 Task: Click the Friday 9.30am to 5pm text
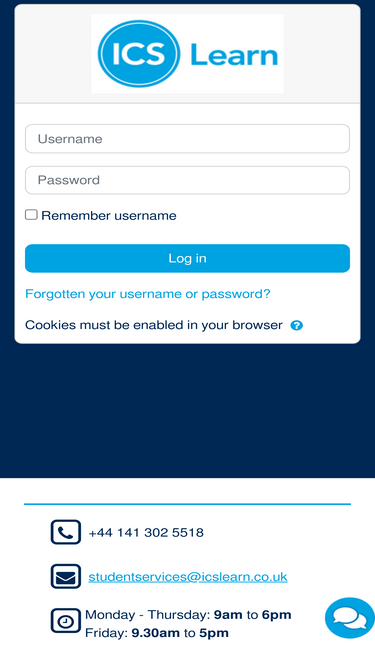point(157,633)
